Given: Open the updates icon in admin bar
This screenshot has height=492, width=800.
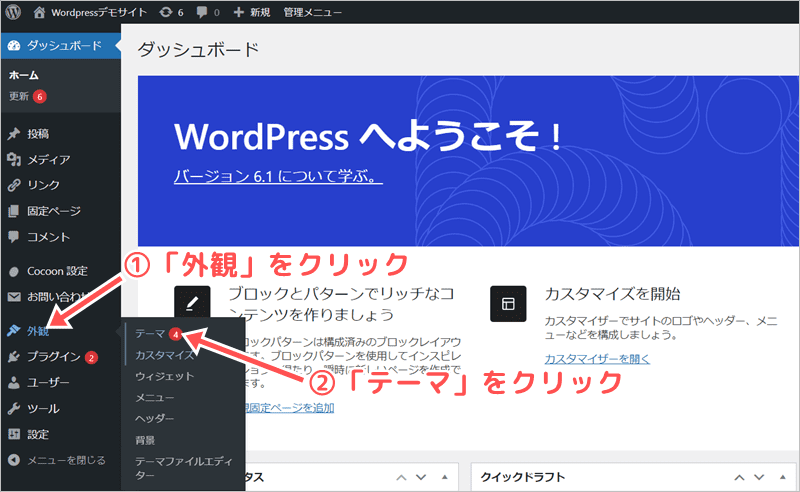Looking at the screenshot, I should pos(164,14).
